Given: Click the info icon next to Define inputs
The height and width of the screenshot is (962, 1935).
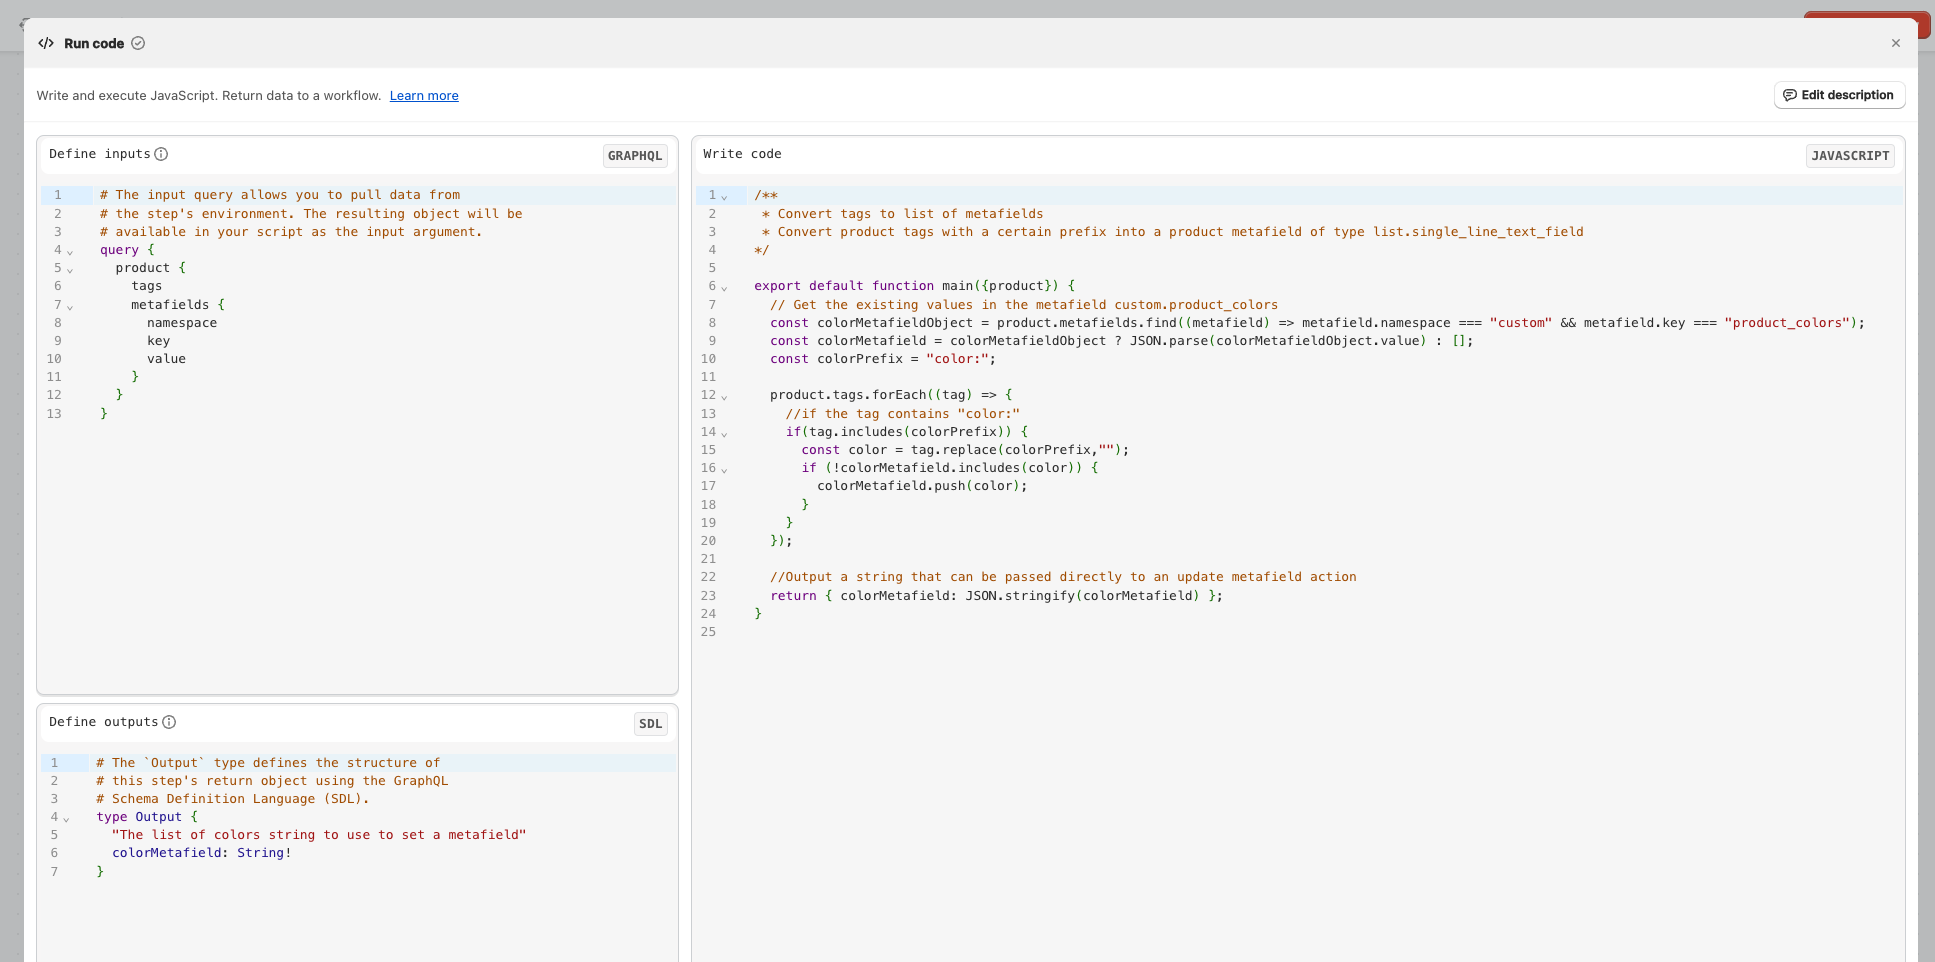Looking at the screenshot, I should pos(161,154).
